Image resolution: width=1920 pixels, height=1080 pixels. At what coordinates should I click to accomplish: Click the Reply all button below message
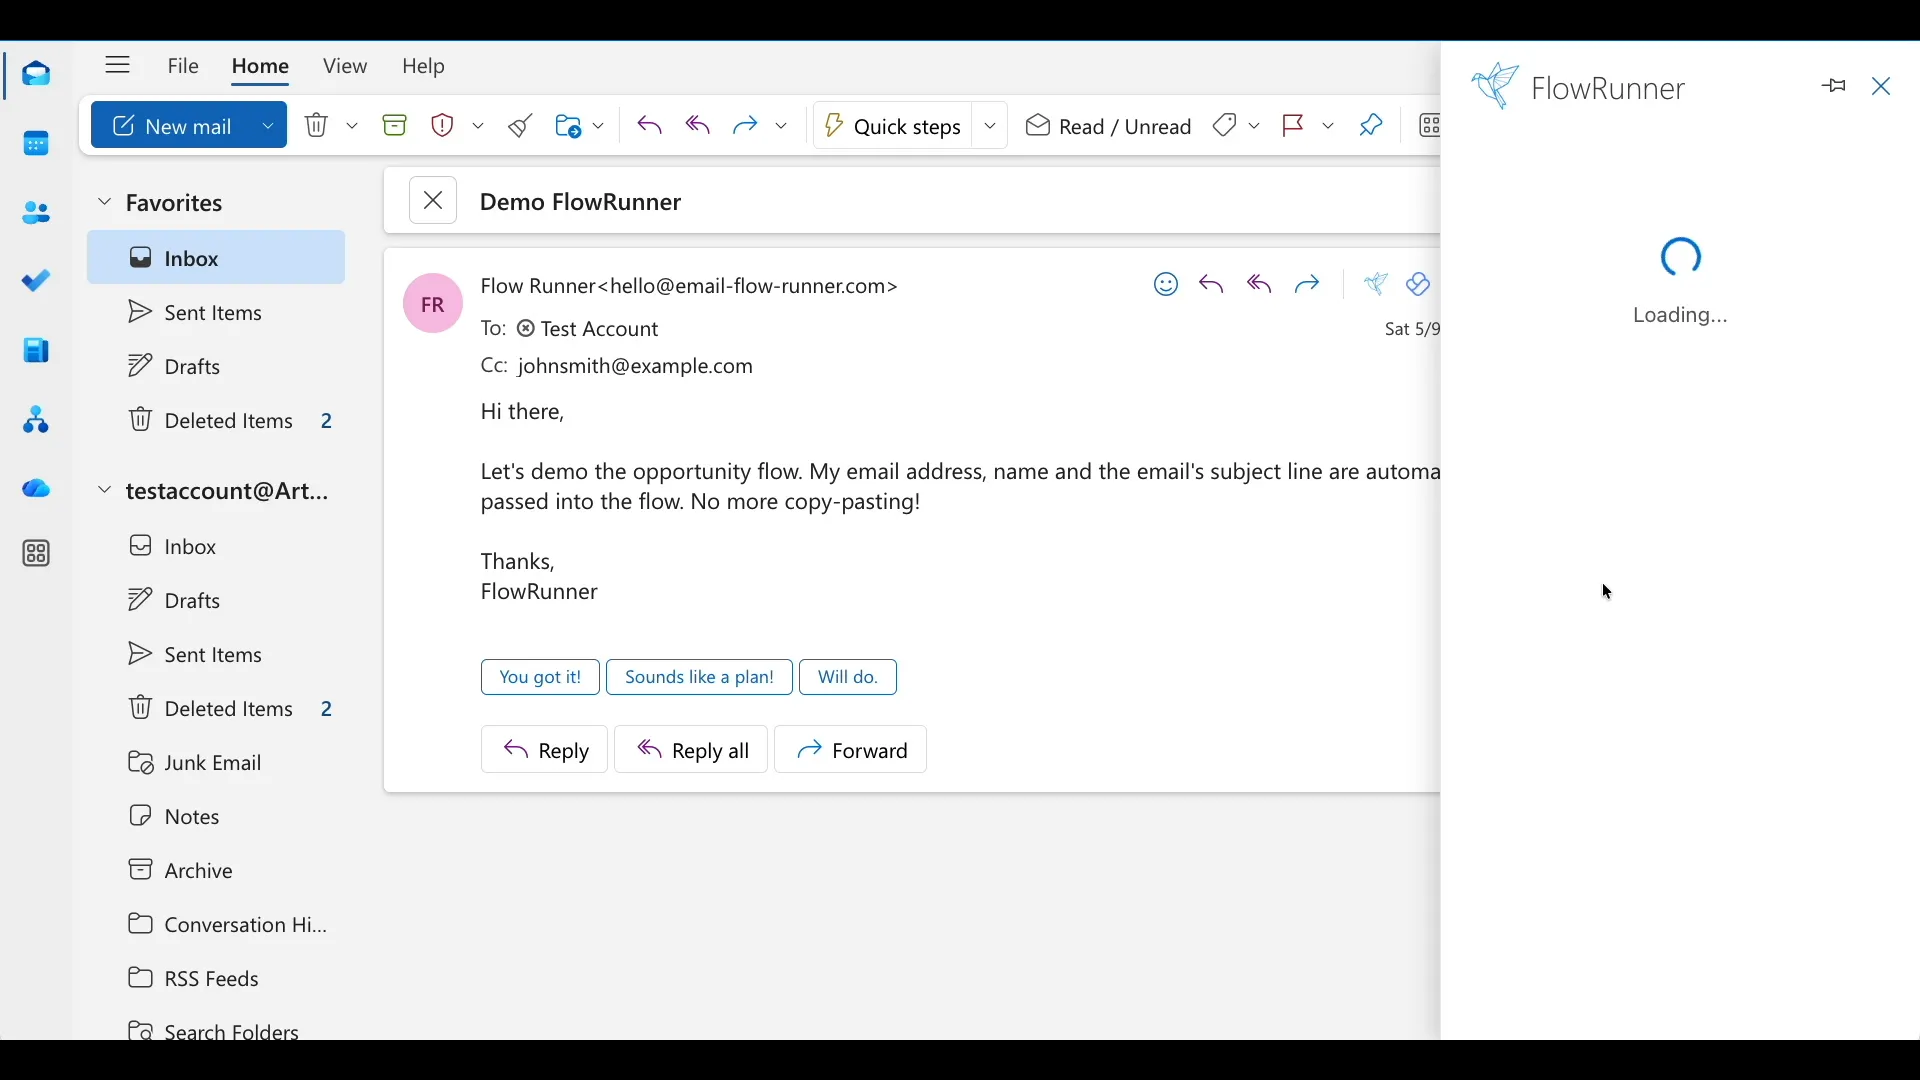coord(693,751)
